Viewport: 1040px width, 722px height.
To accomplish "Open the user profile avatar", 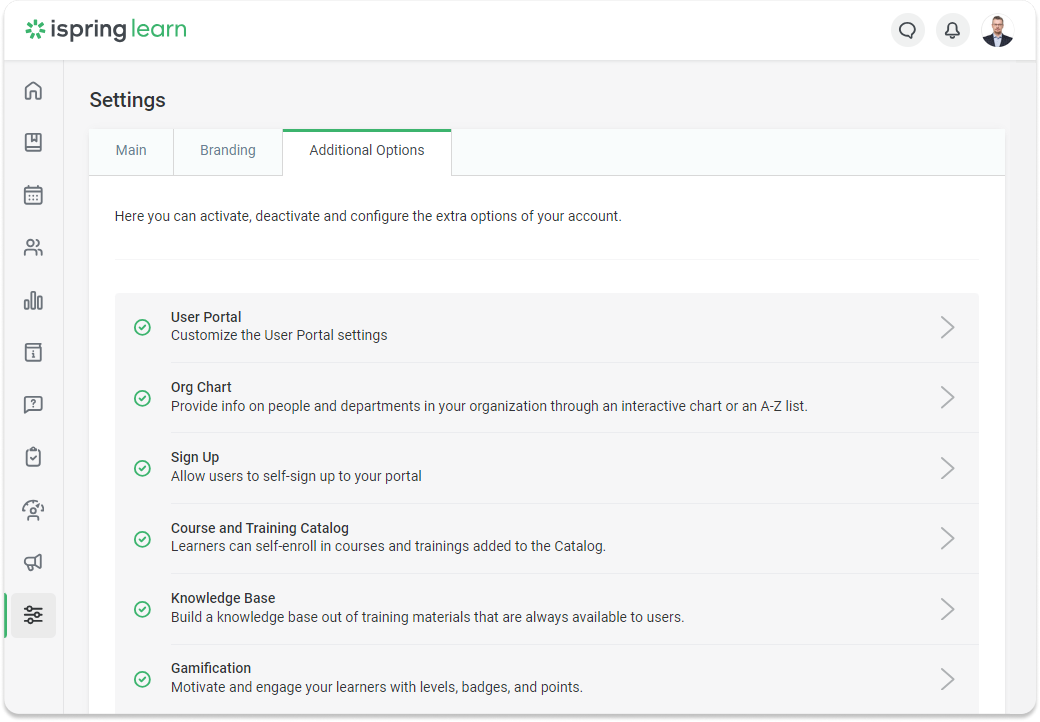I will tap(997, 30).
